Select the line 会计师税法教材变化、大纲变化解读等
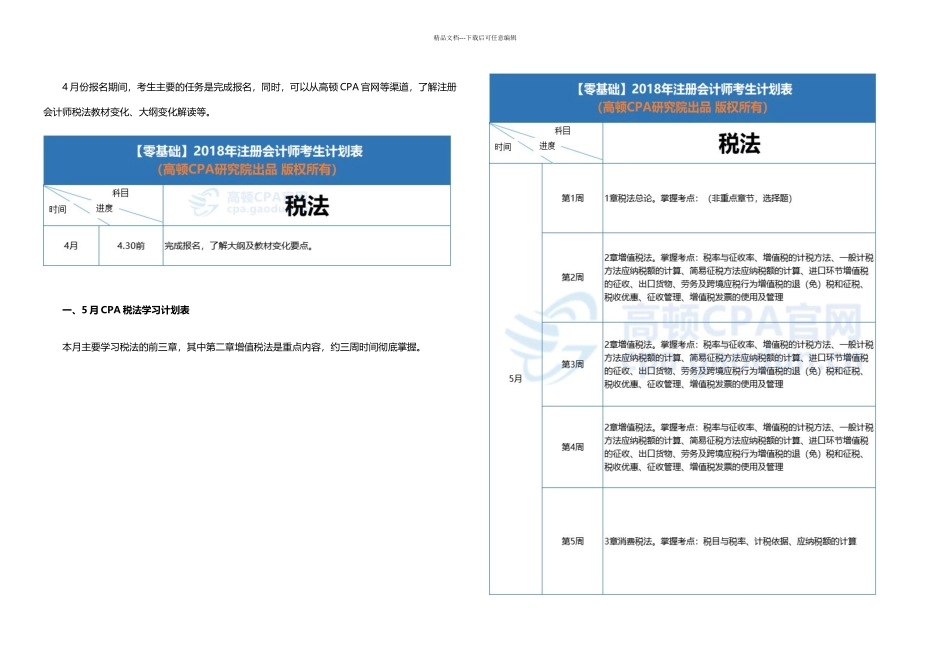Image resolution: width=950 pixels, height=672 pixels. coord(127,112)
